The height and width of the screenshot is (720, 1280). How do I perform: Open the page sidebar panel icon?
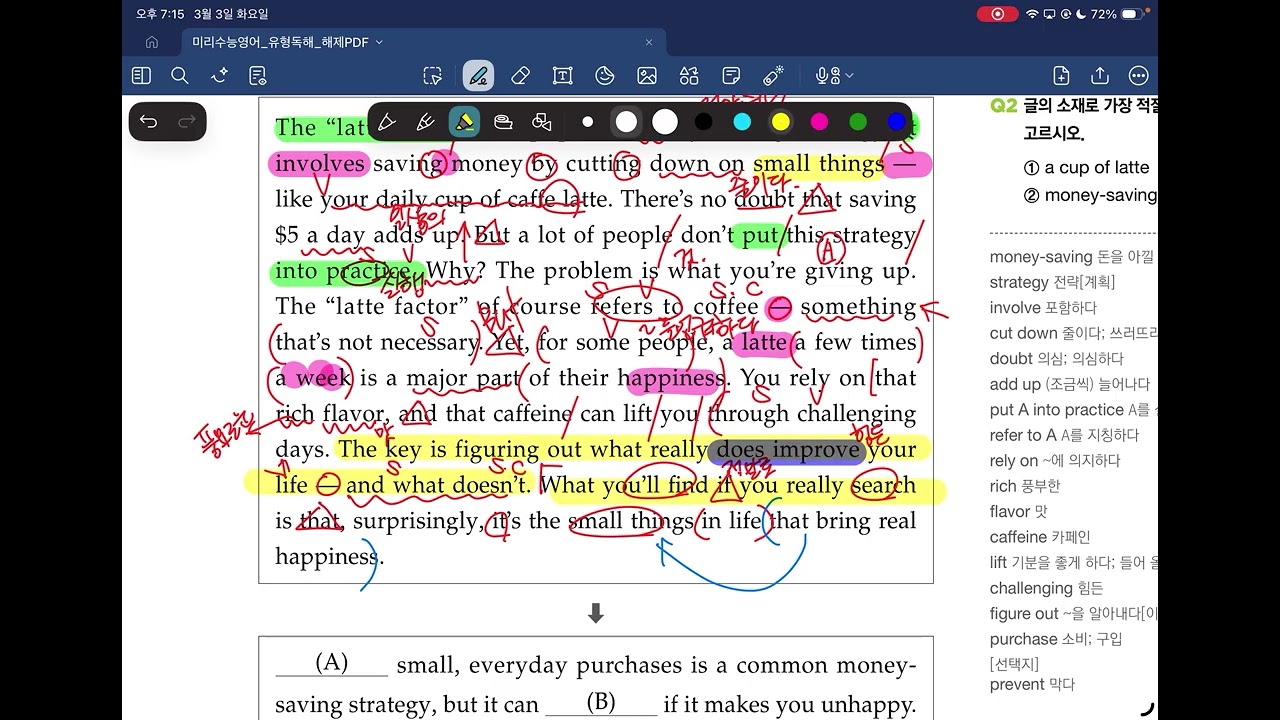click(141, 75)
